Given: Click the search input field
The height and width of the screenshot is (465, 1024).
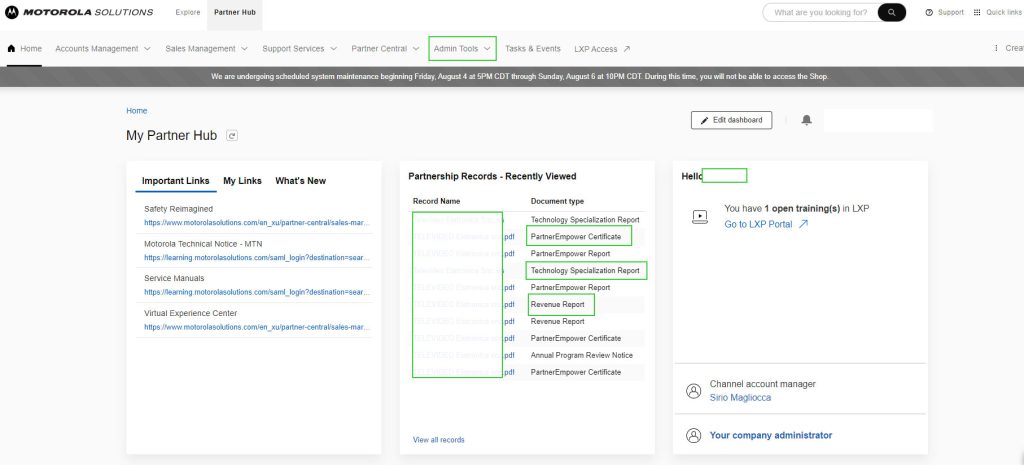Looking at the screenshot, I should [x=820, y=12].
